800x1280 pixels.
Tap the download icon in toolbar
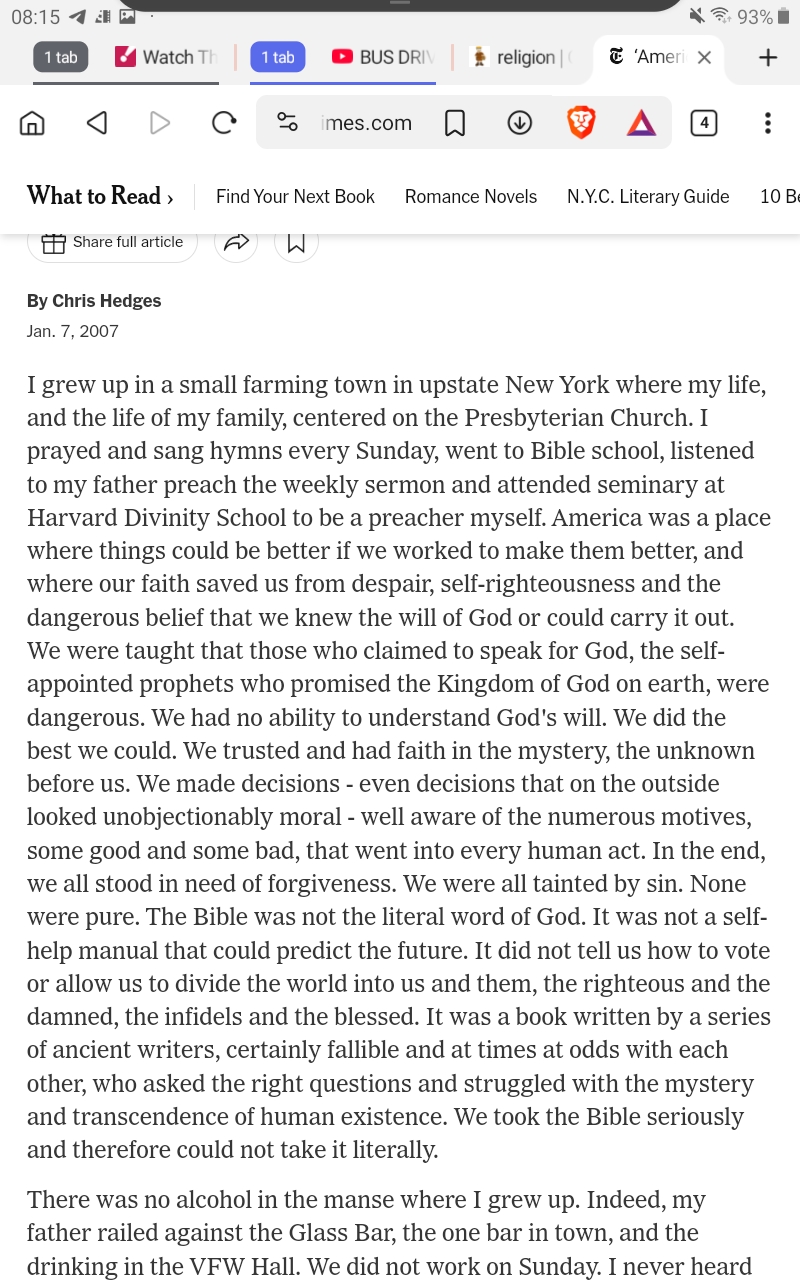coord(519,123)
